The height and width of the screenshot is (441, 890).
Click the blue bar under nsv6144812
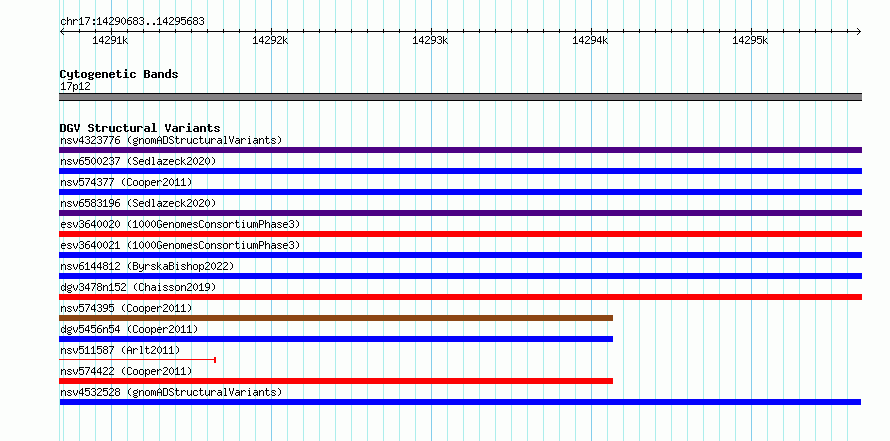point(460,276)
